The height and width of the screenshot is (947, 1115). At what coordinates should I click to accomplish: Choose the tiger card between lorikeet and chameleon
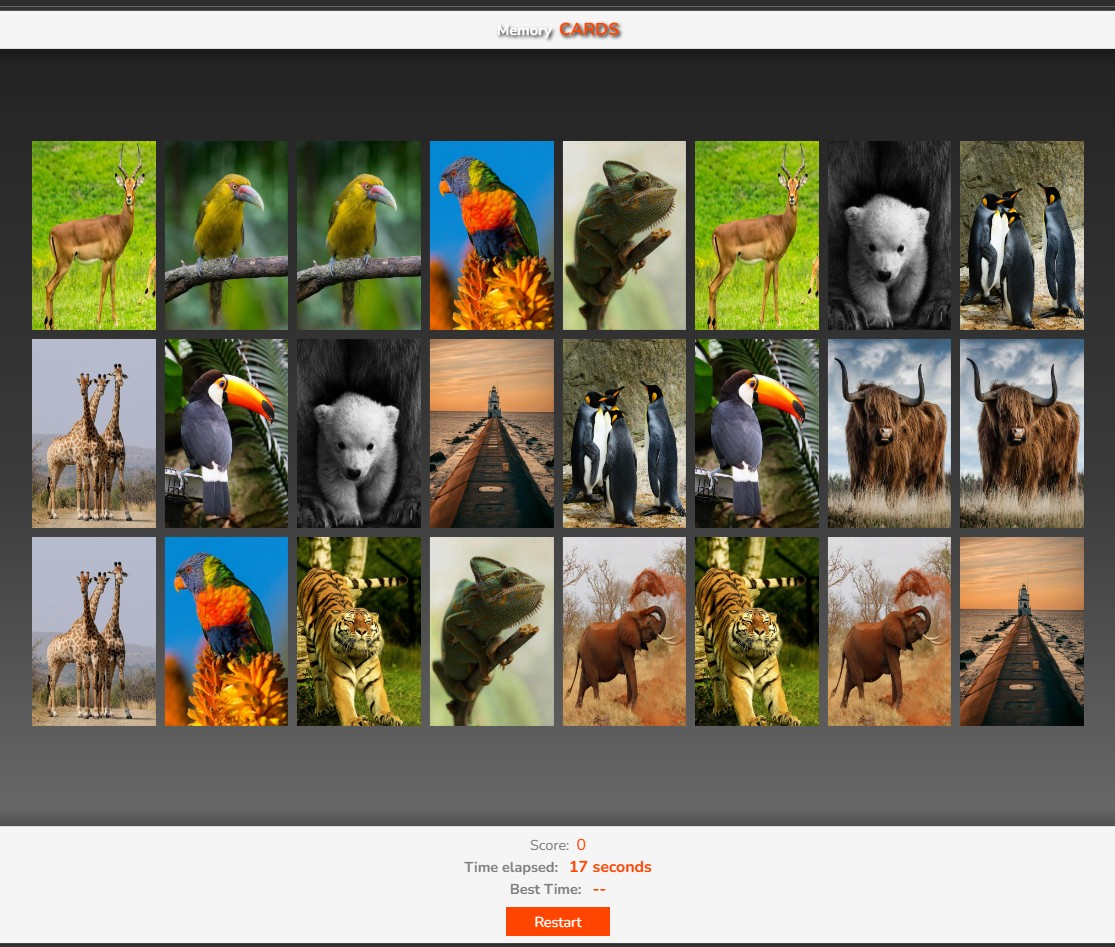pyautogui.click(x=359, y=631)
